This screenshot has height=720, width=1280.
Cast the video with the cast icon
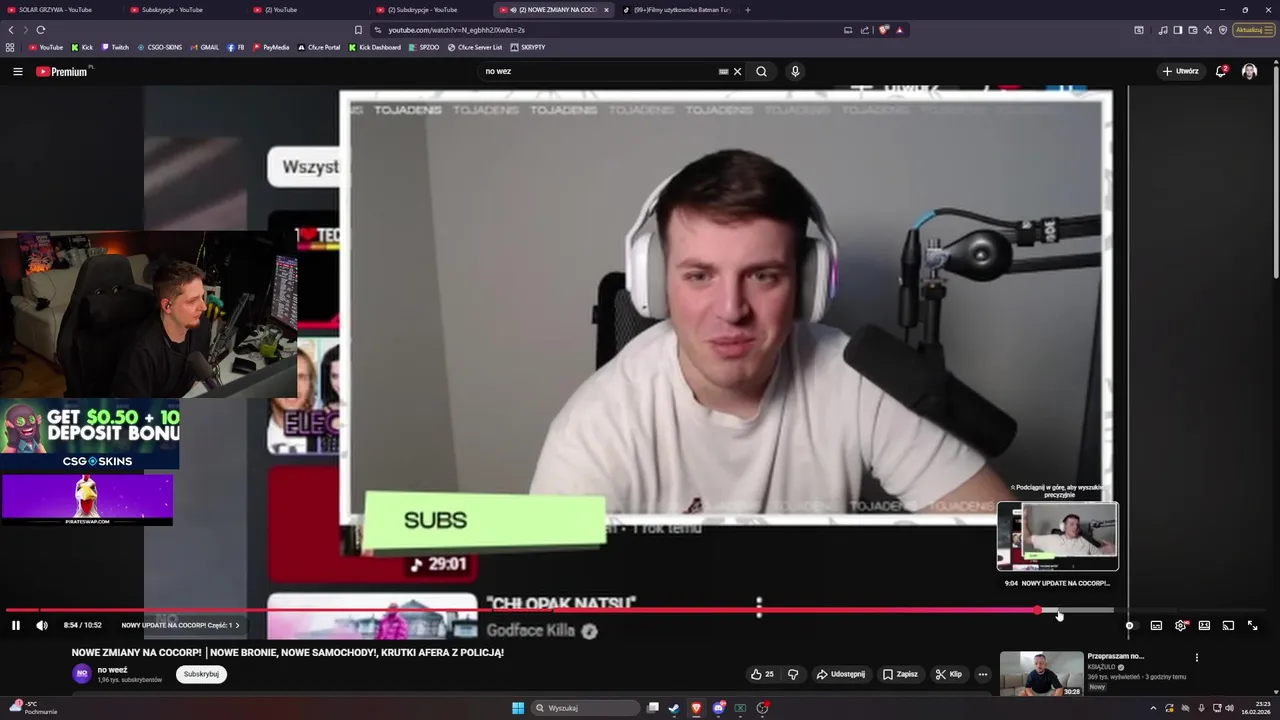point(1228,625)
